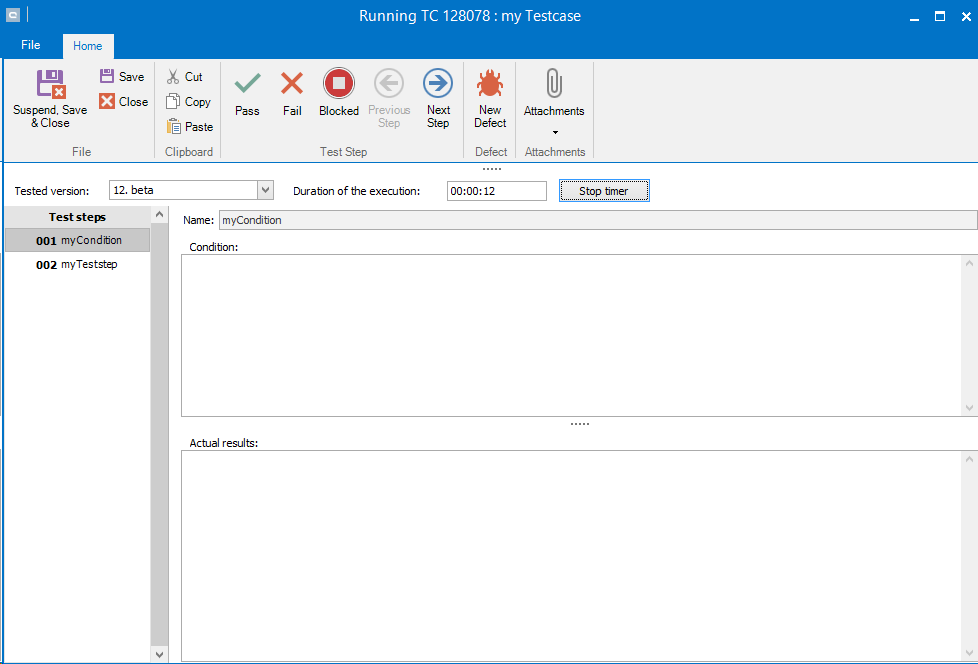The width and height of the screenshot is (978, 664).
Task: Click the Save icon in ribbon
Action: click(x=107, y=77)
